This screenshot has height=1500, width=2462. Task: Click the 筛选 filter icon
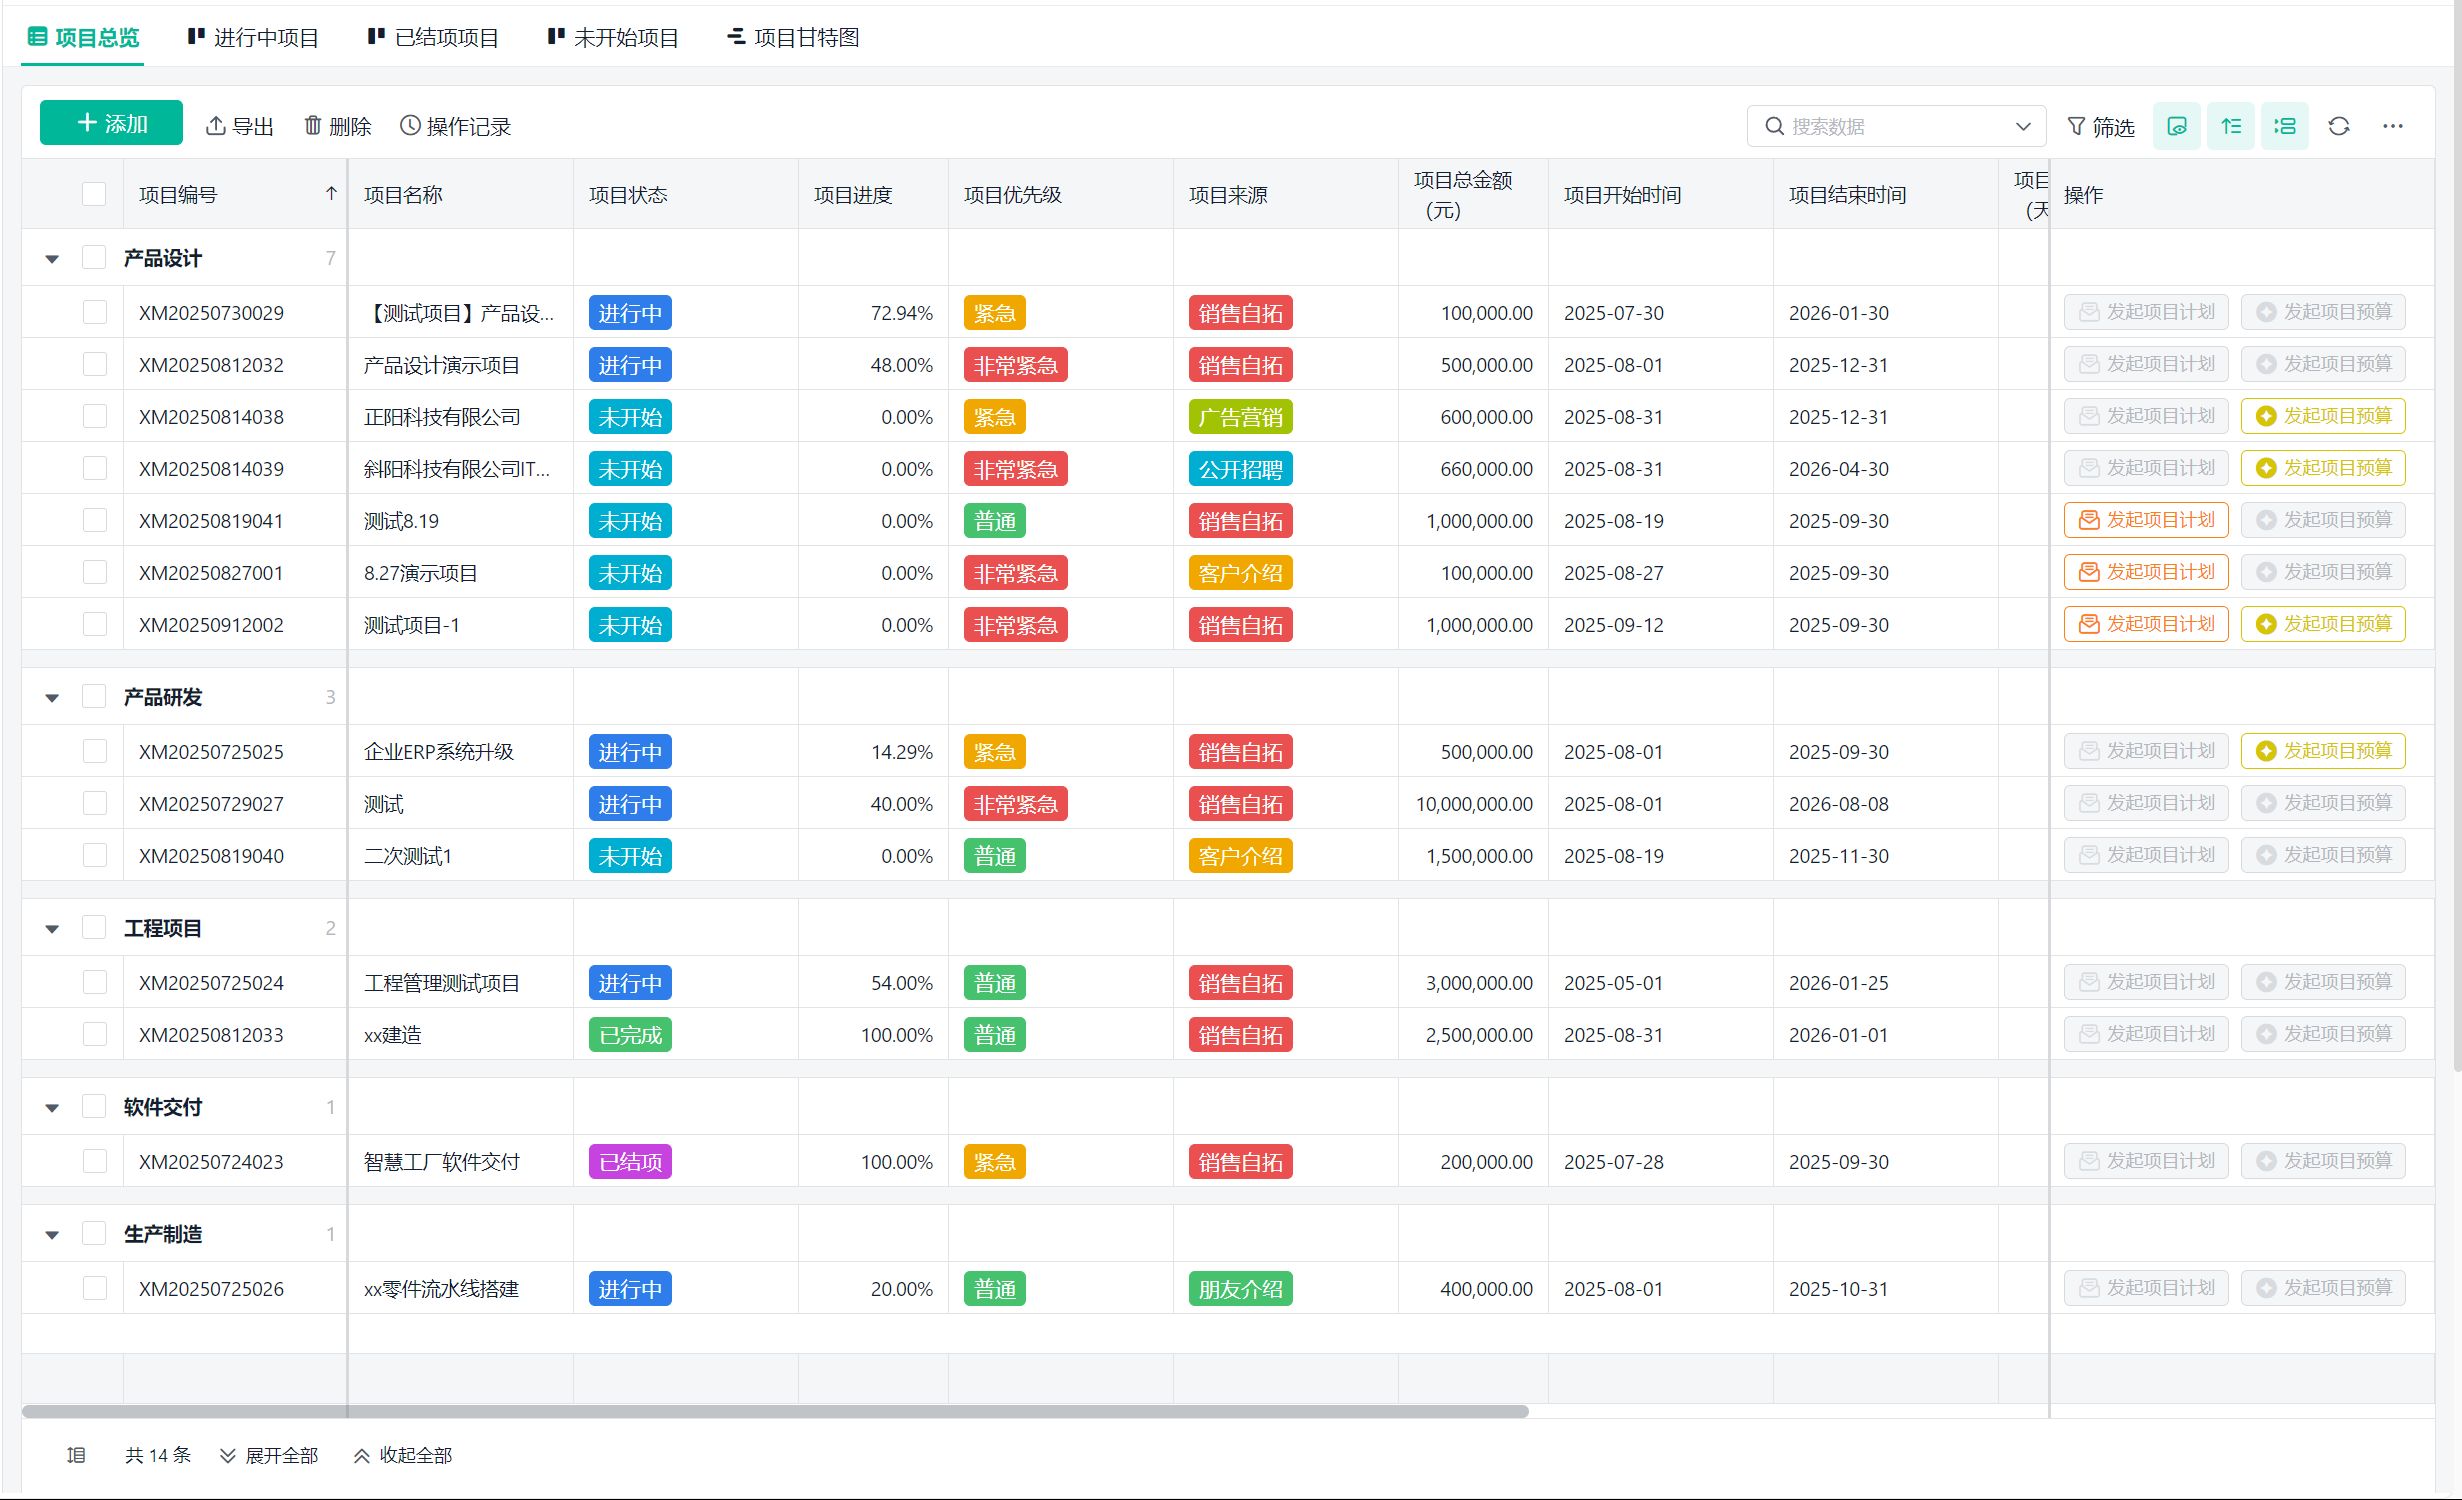[x=2077, y=126]
